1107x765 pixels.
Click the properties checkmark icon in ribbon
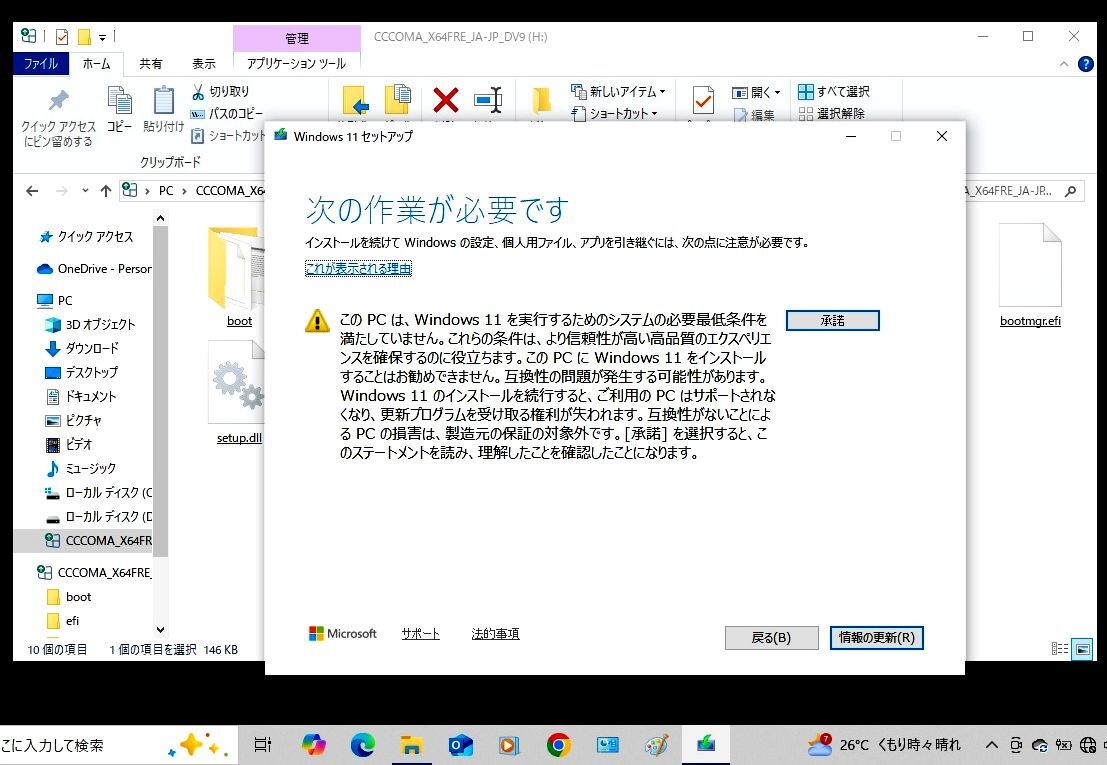coord(702,100)
